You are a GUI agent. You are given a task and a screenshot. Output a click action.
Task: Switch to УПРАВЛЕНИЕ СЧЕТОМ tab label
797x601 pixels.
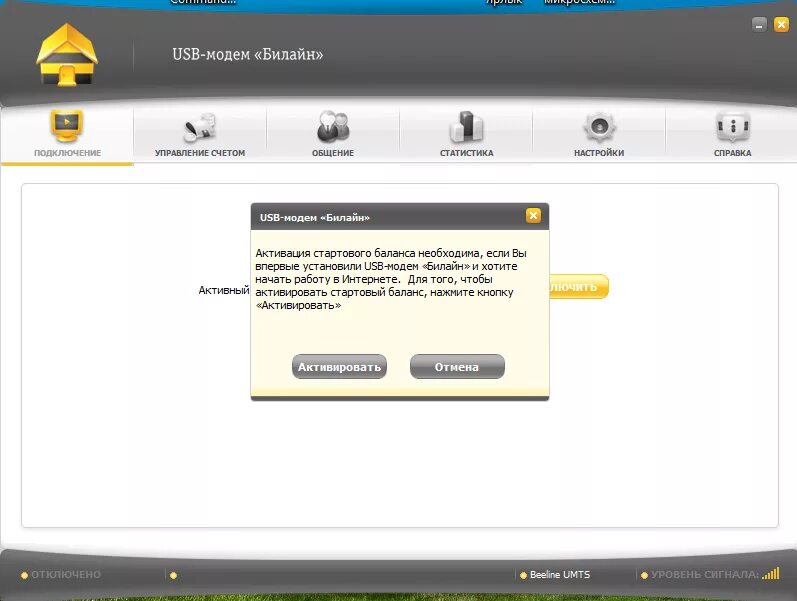(200, 153)
